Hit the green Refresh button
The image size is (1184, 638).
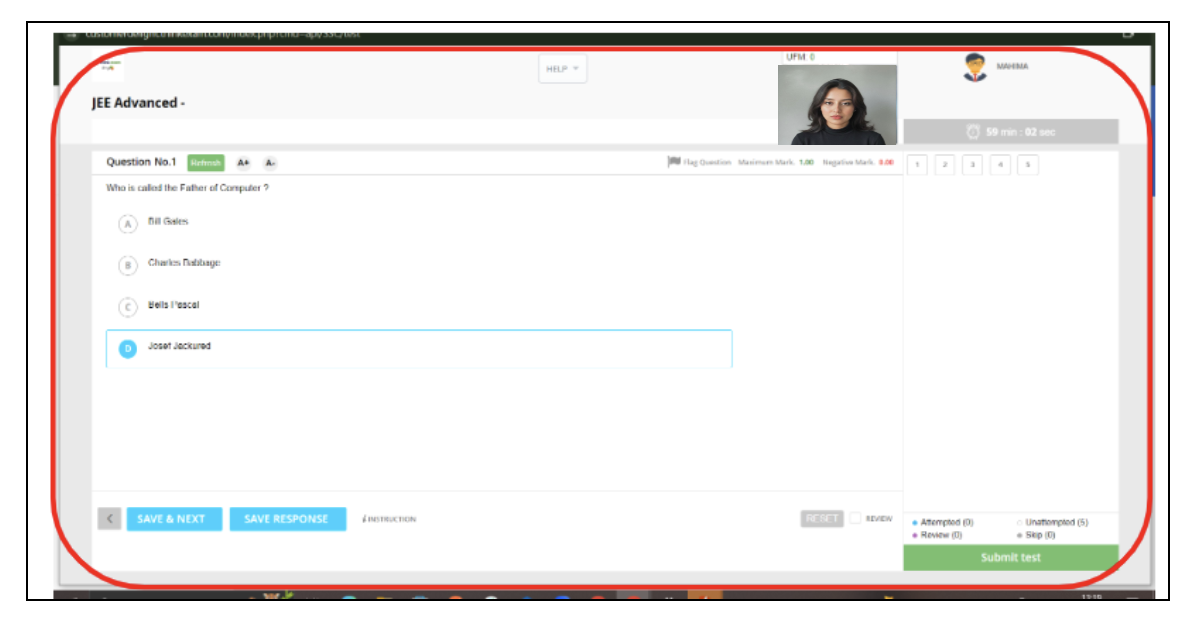(205, 163)
